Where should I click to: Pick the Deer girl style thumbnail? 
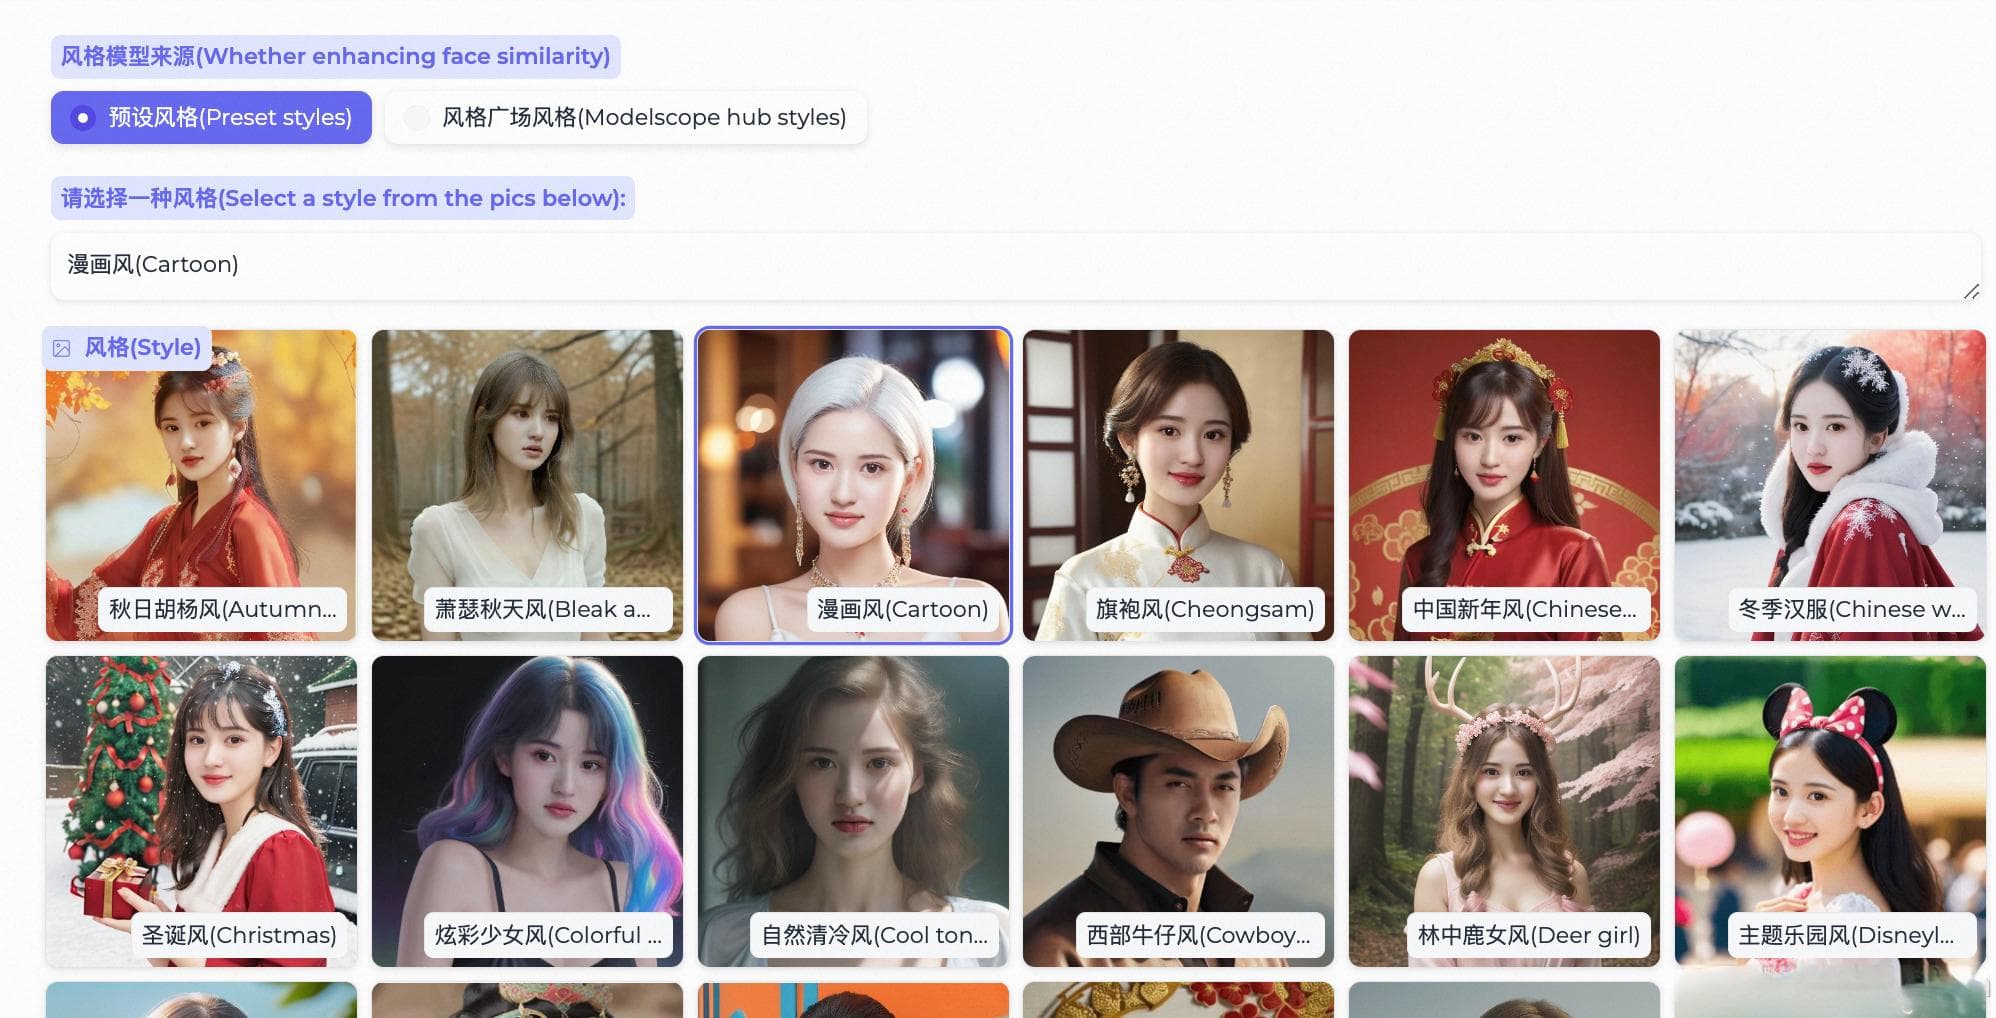click(1504, 811)
